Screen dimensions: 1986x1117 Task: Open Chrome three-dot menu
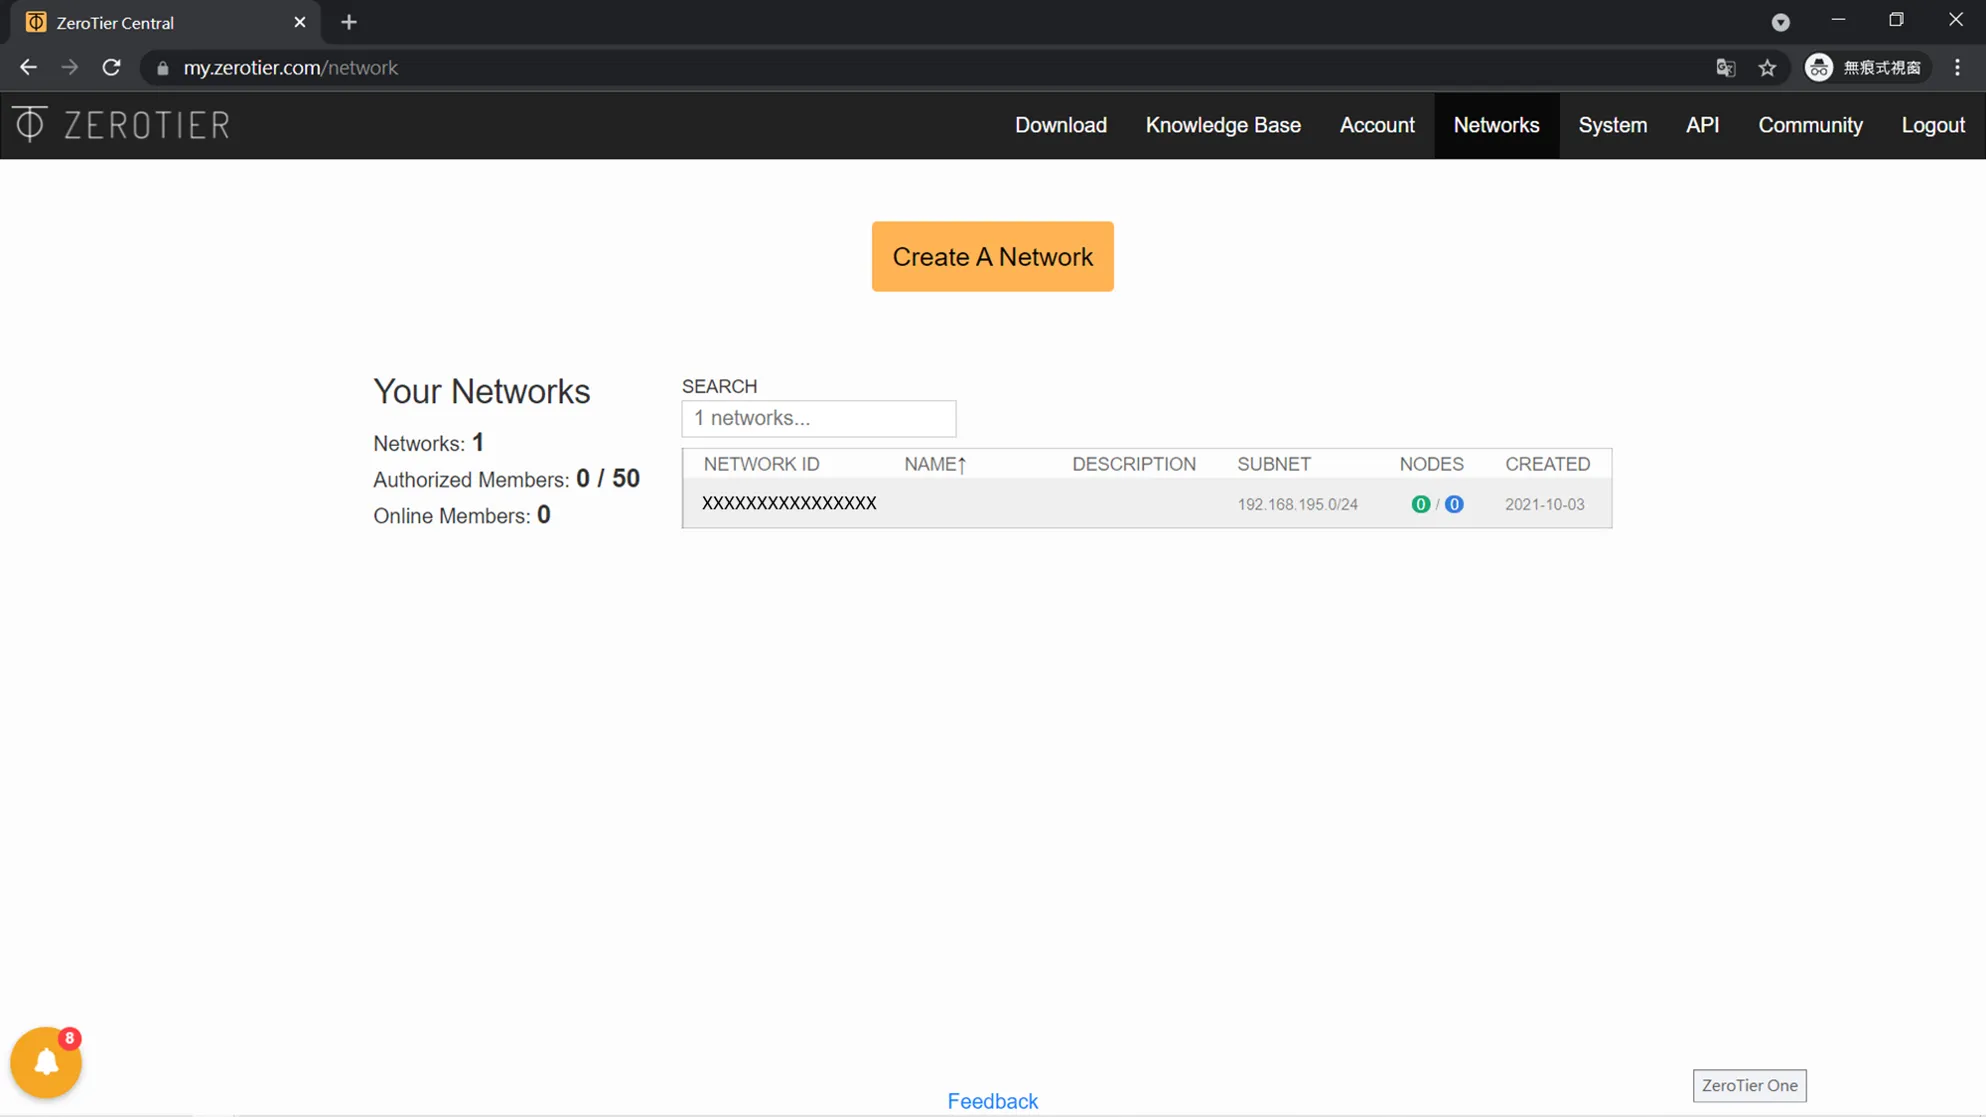click(x=1957, y=68)
